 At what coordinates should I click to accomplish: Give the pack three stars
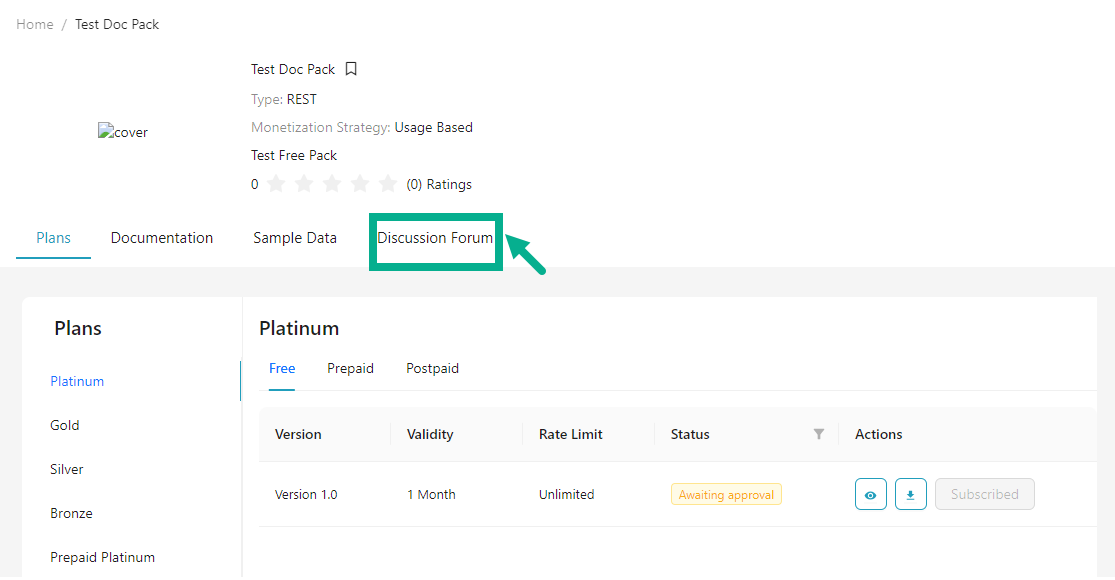[x=332, y=184]
